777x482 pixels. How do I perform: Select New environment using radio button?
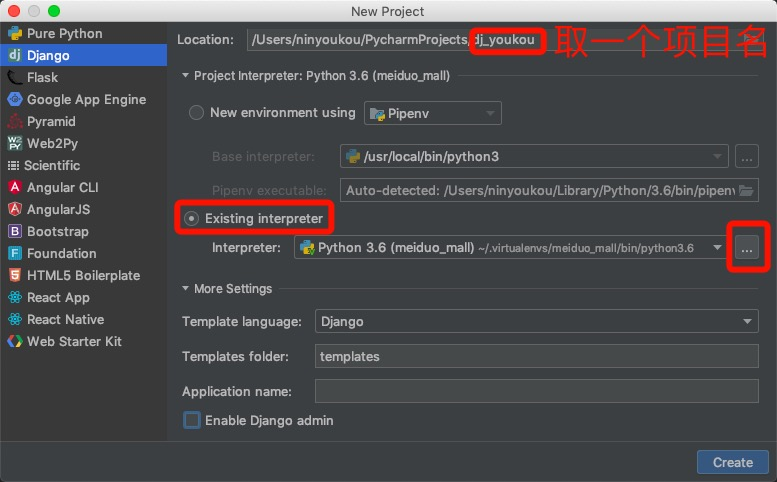coord(196,112)
